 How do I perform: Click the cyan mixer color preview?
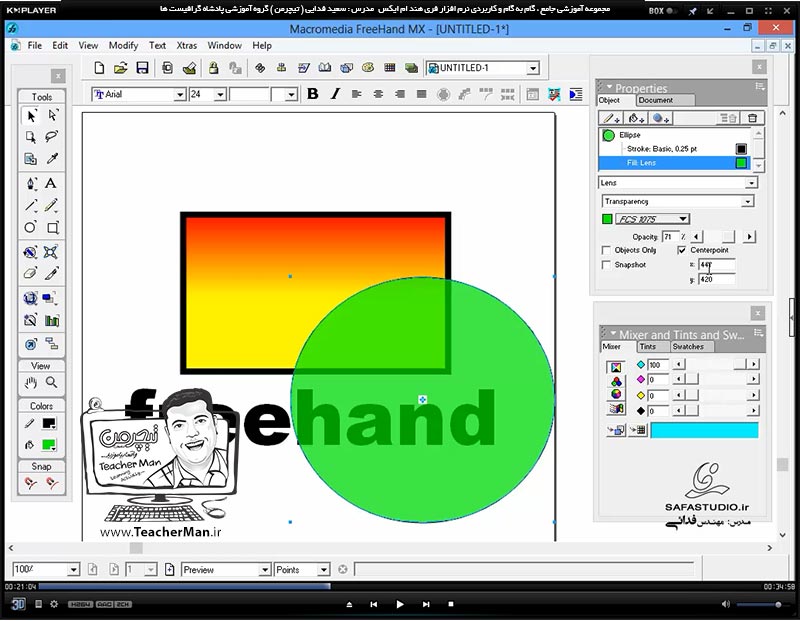point(704,430)
